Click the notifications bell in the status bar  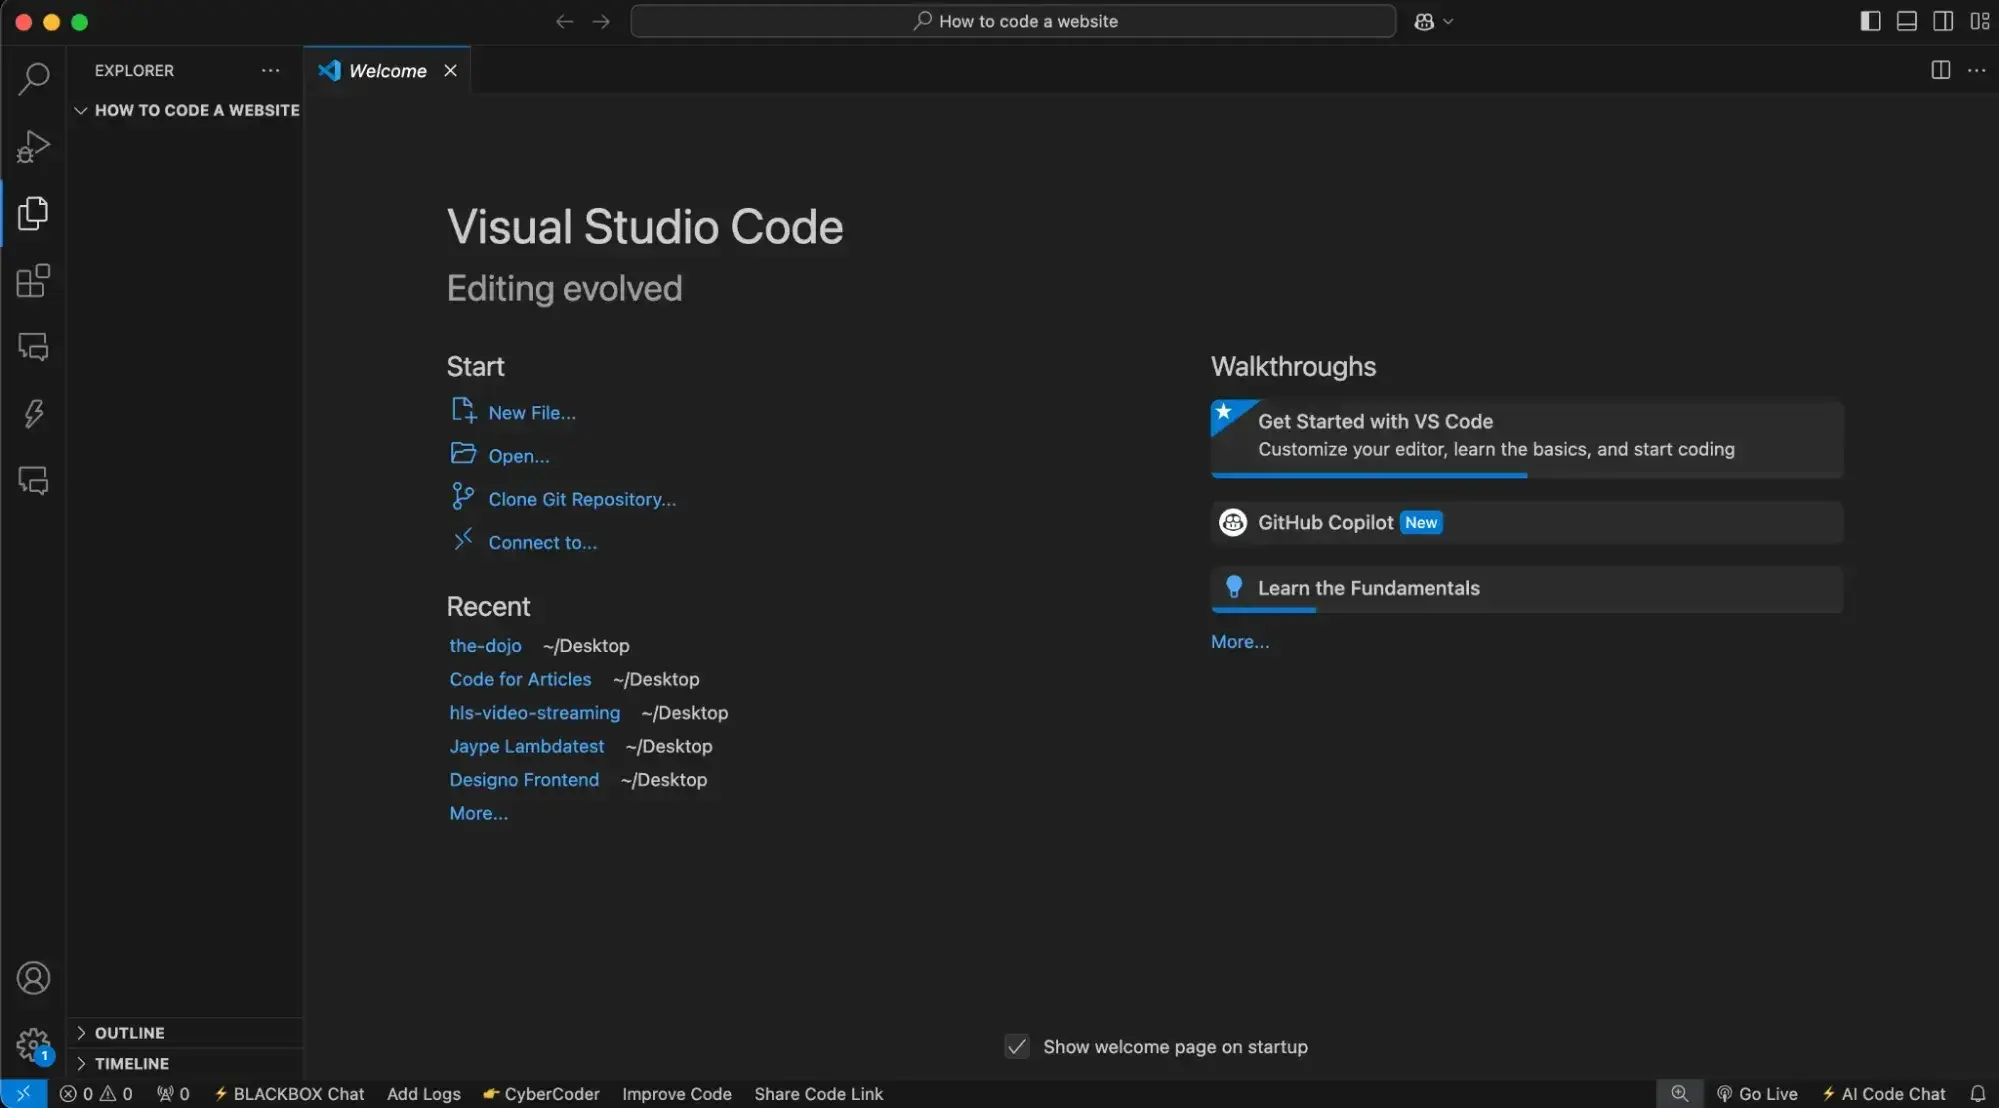1977,1094
